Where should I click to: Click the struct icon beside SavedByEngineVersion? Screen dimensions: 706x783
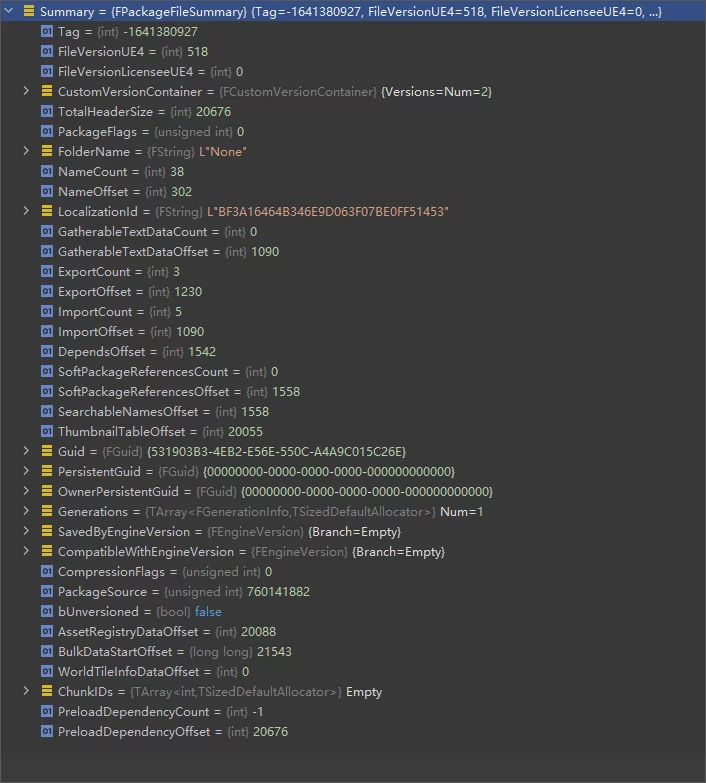pyautogui.click(x=47, y=532)
